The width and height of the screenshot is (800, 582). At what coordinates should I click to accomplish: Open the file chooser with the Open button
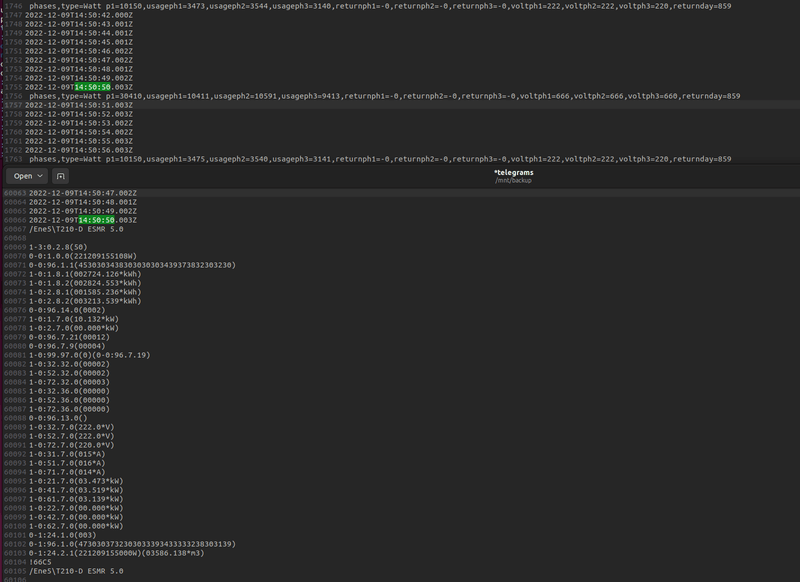tap(27, 176)
